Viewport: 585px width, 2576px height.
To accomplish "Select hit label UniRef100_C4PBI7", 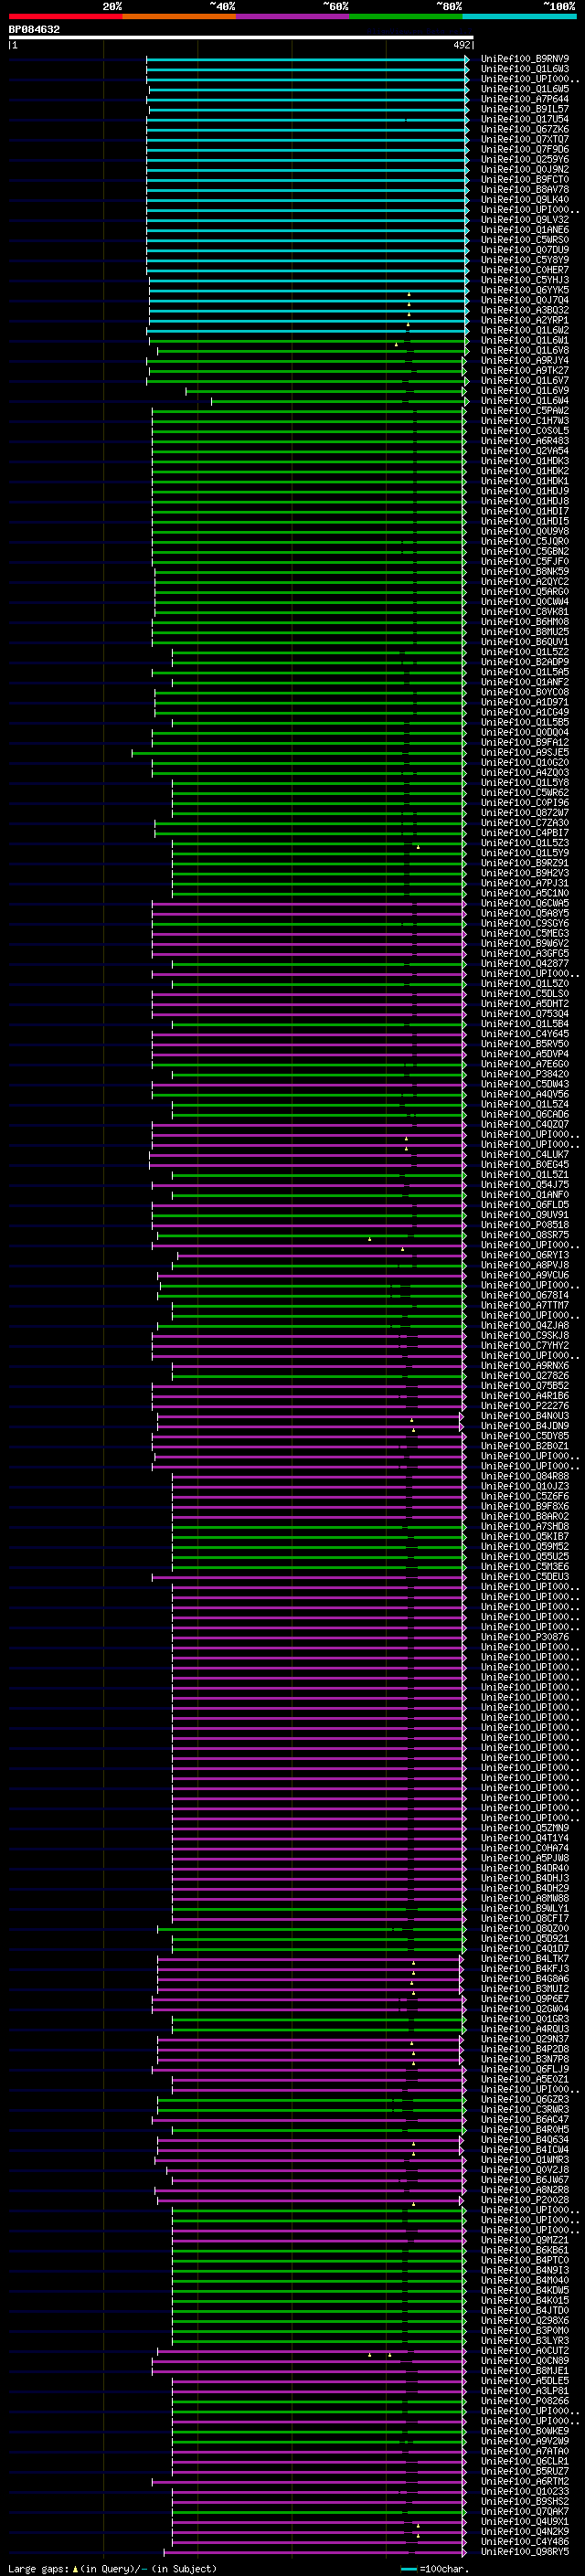I will (525, 832).
